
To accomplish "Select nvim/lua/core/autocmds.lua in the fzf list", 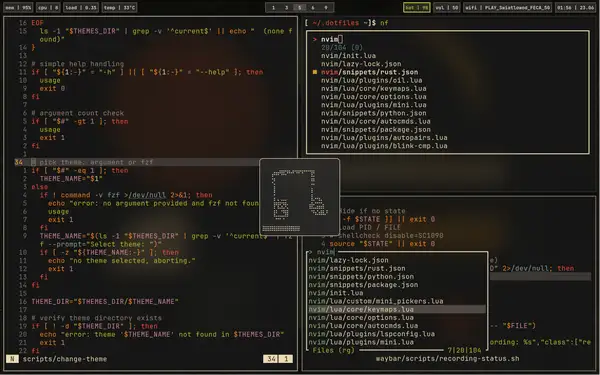I will tap(376, 121).
